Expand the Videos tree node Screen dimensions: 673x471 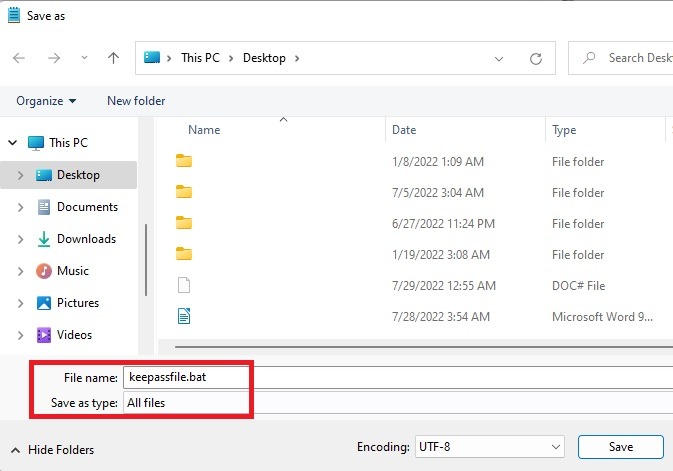pos(20,335)
